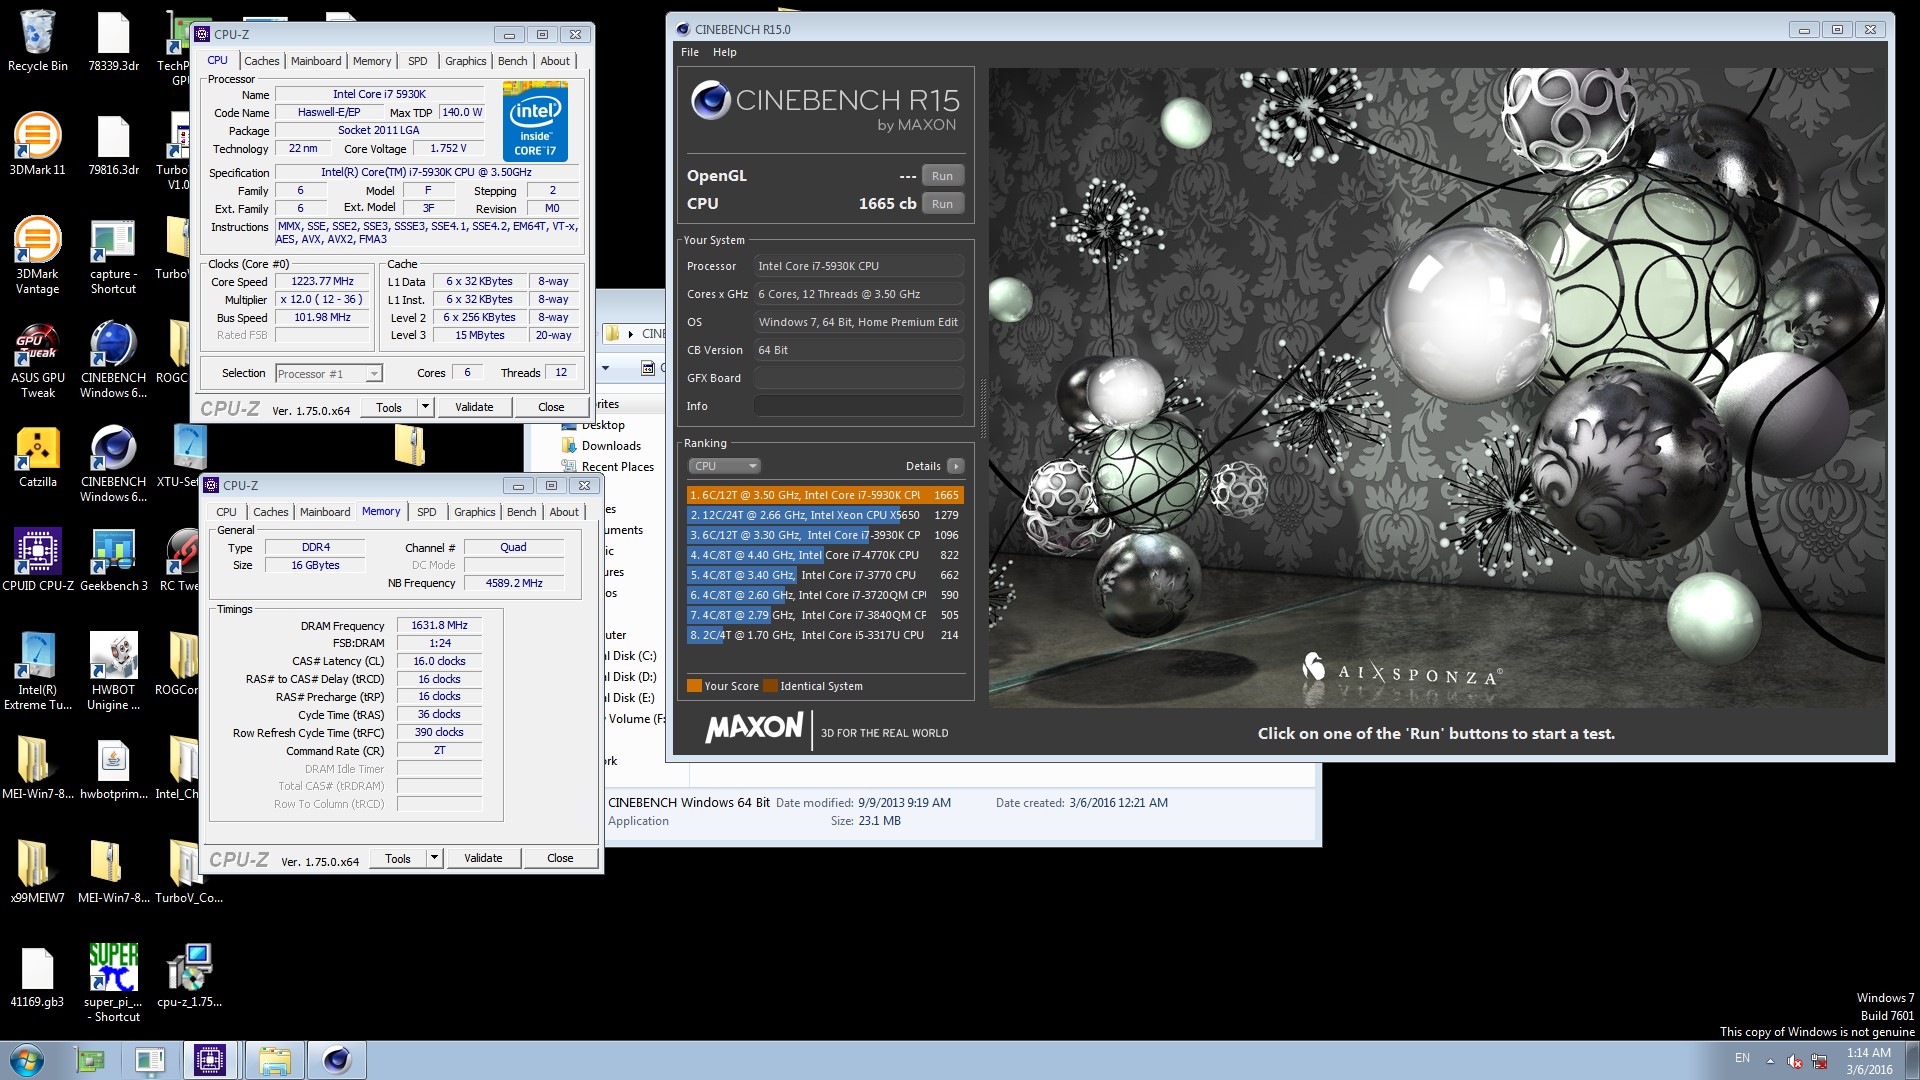
Task: Launch 3DMark 11 desktop shortcut
Action: (x=37, y=146)
